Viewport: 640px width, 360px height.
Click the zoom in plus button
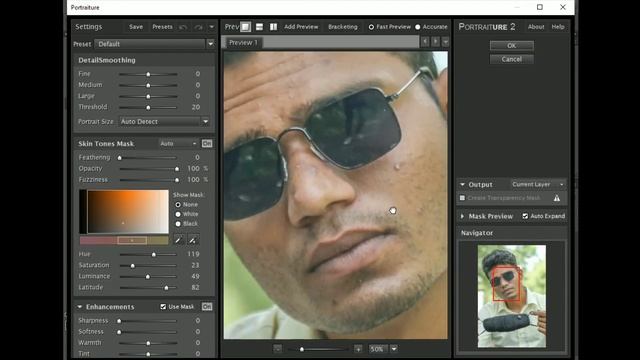(x=358, y=349)
